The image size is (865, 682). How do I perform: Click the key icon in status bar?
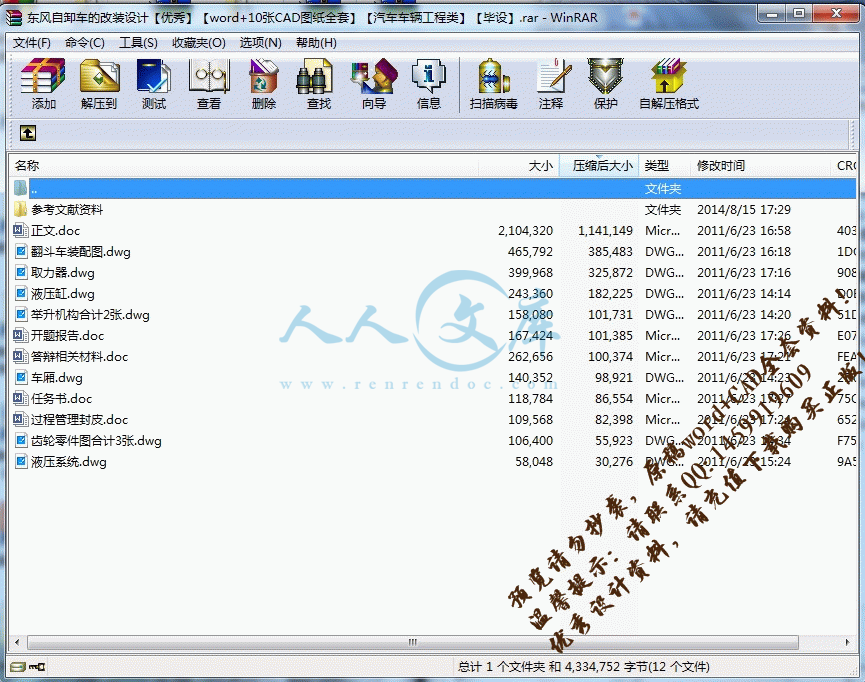pyautogui.click(x=37, y=667)
